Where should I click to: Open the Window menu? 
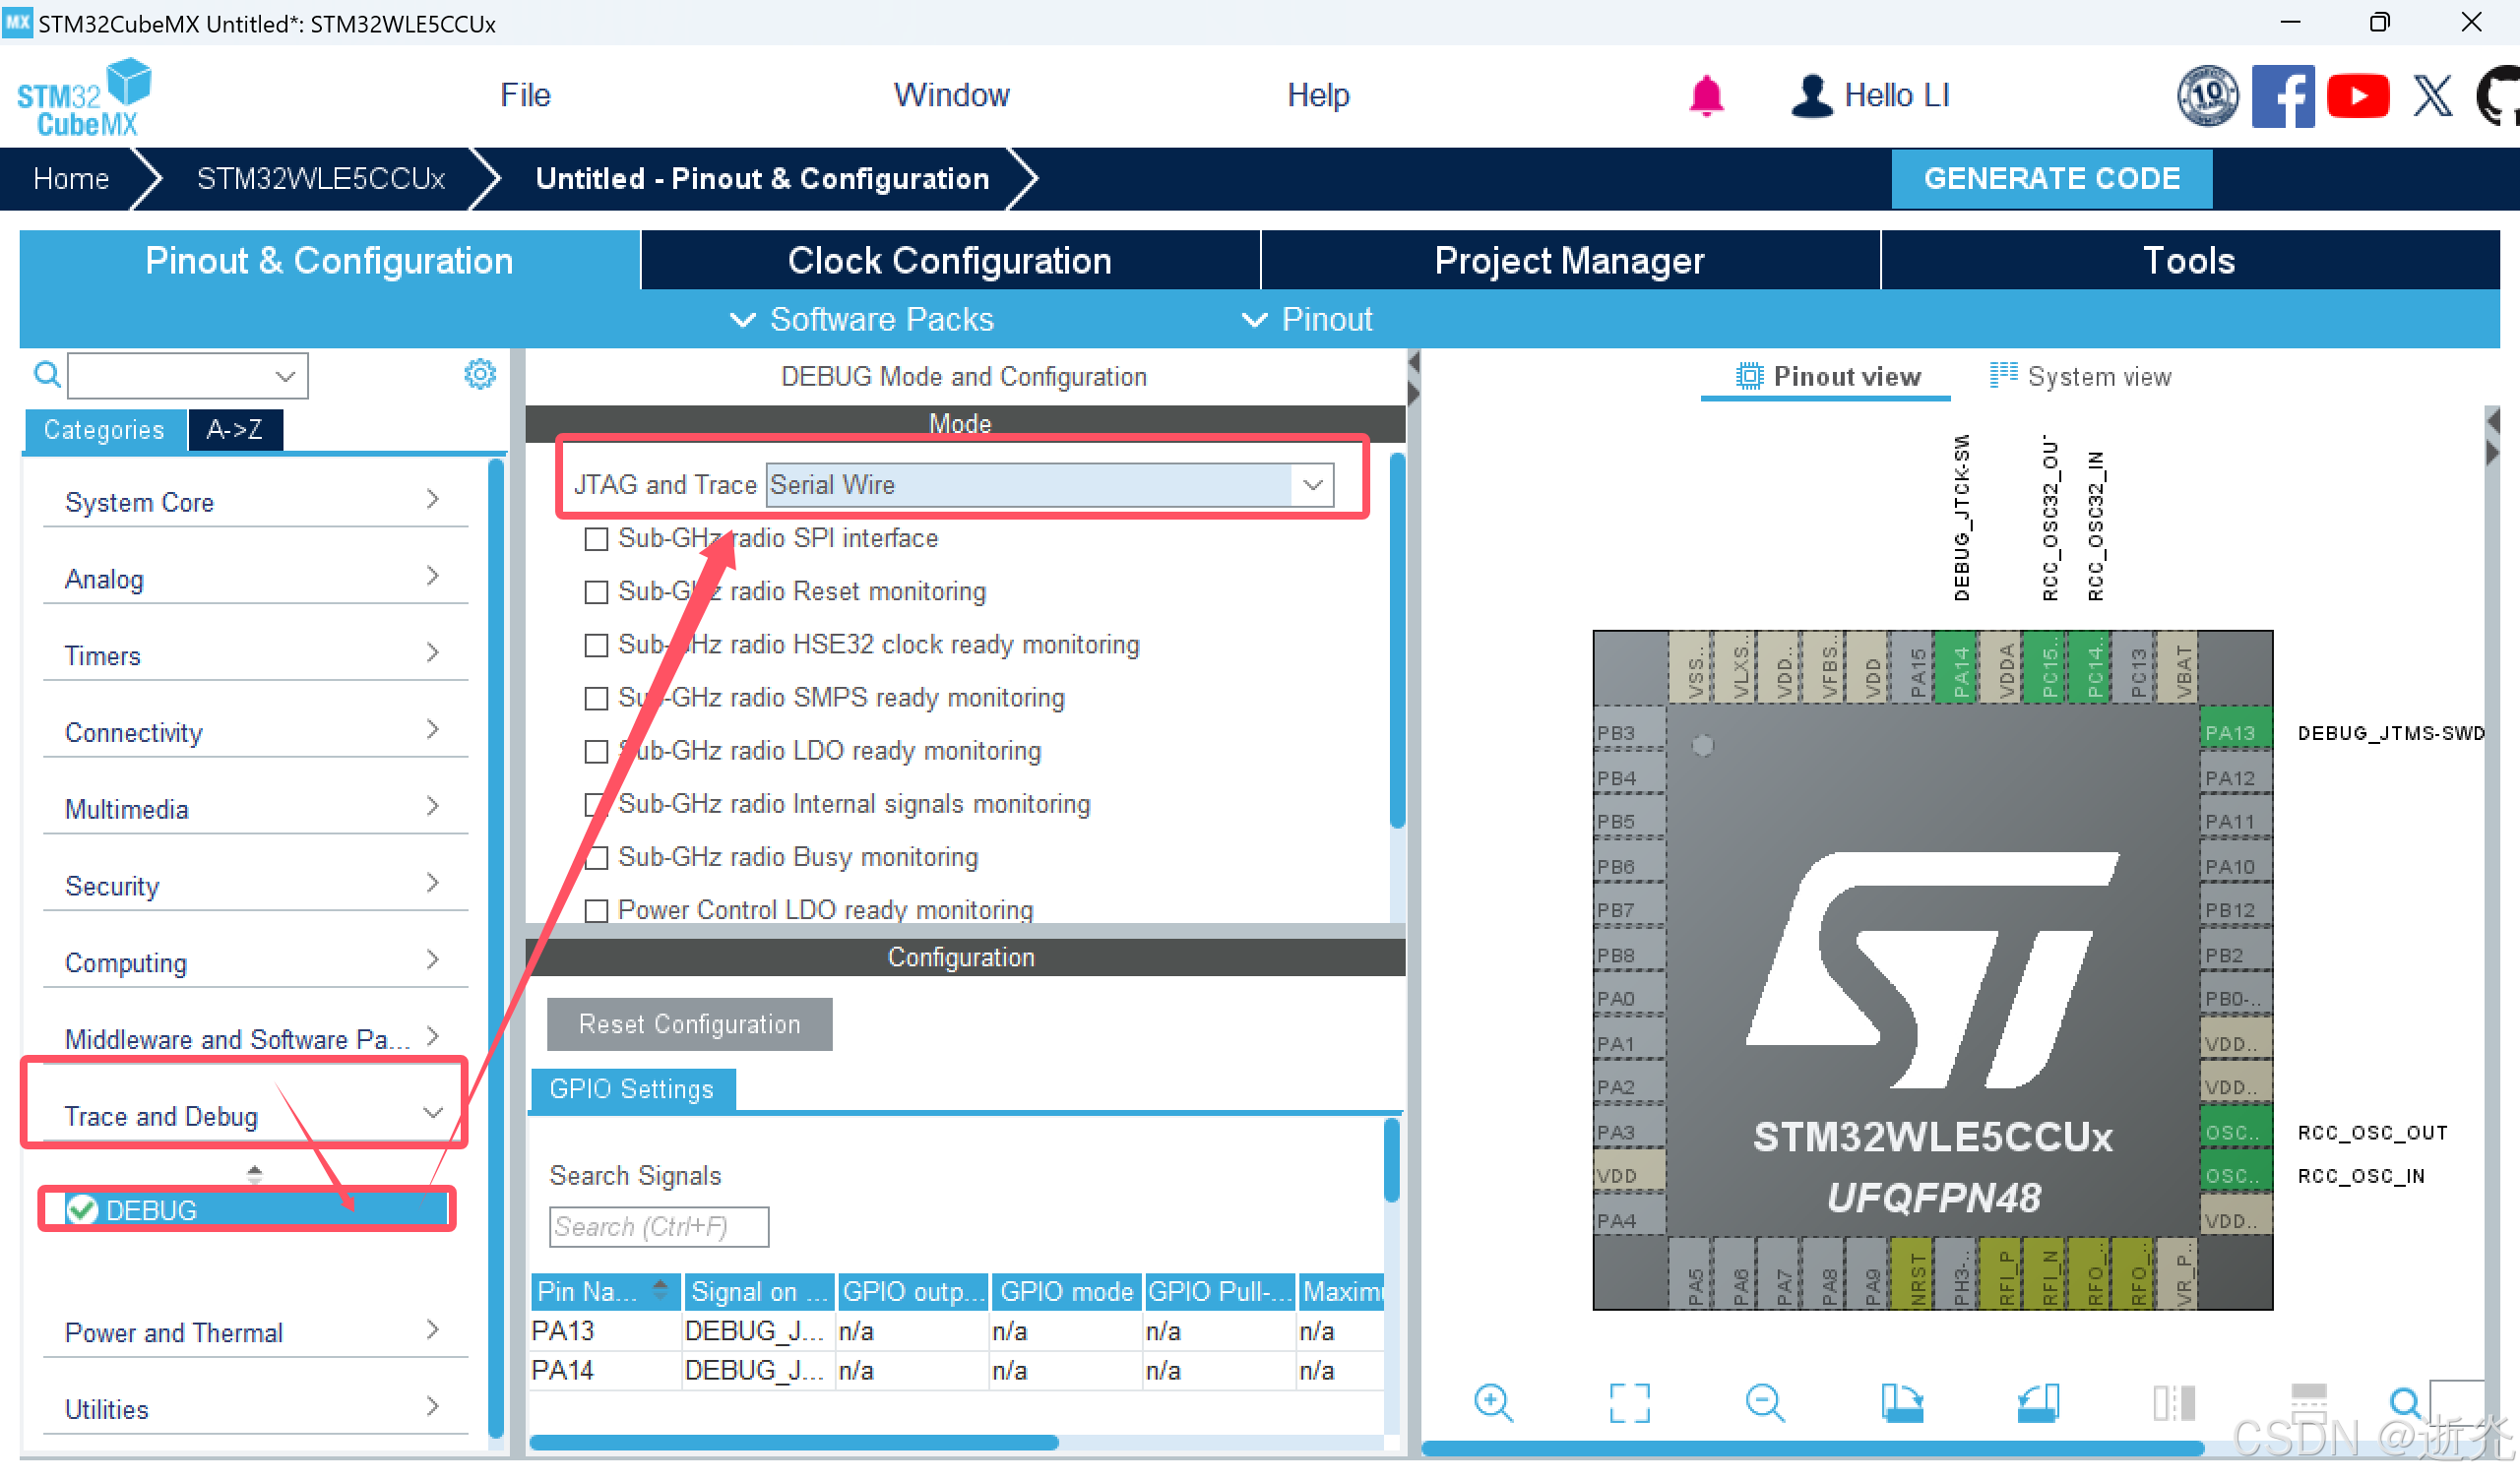pyautogui.click(x=951, y=95)
